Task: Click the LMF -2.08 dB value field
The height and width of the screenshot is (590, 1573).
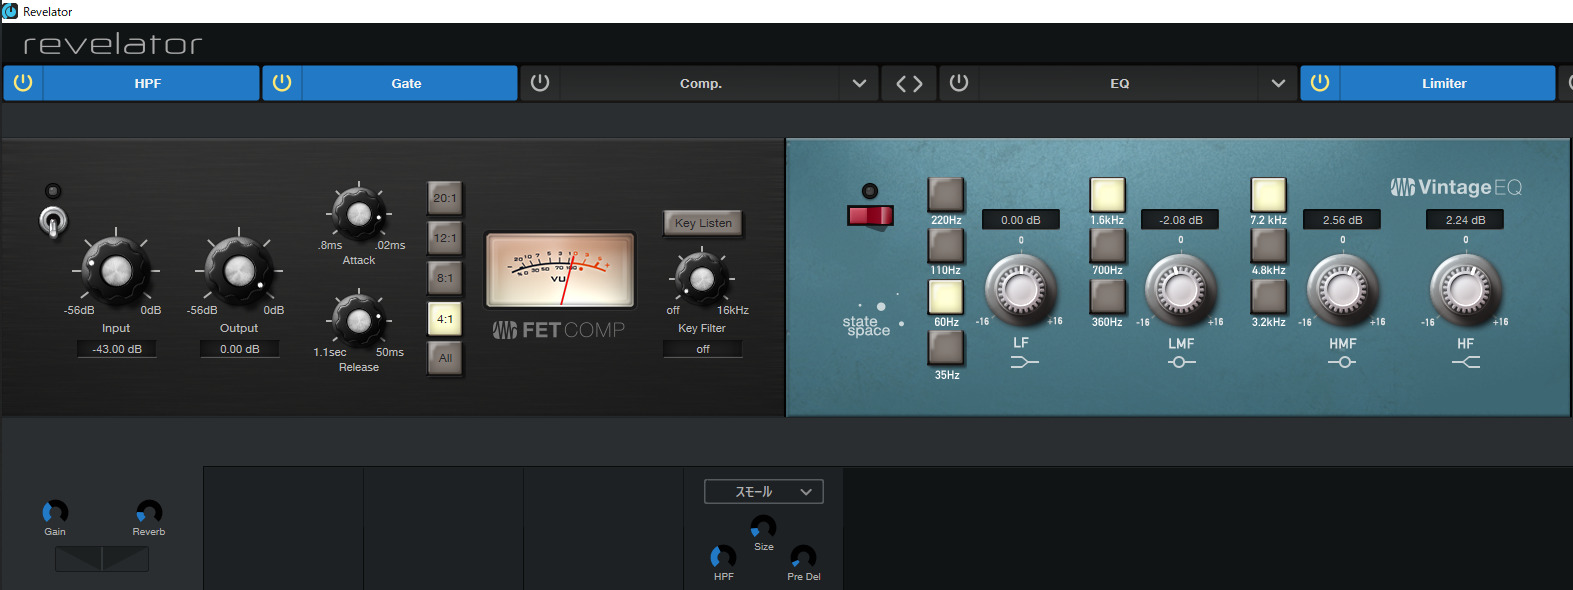Action: point(1181,220)
